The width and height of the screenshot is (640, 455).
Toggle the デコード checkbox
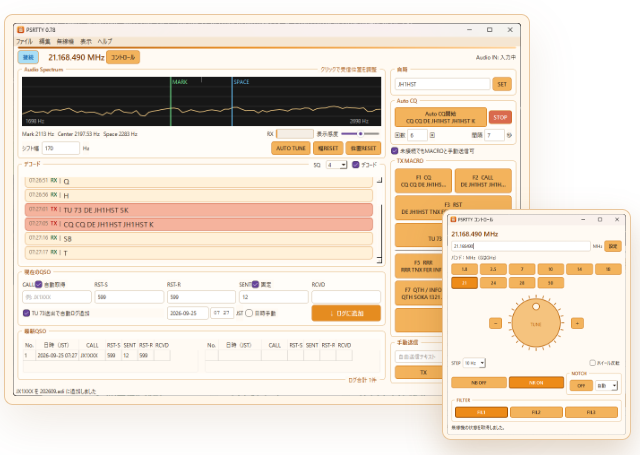356,164
